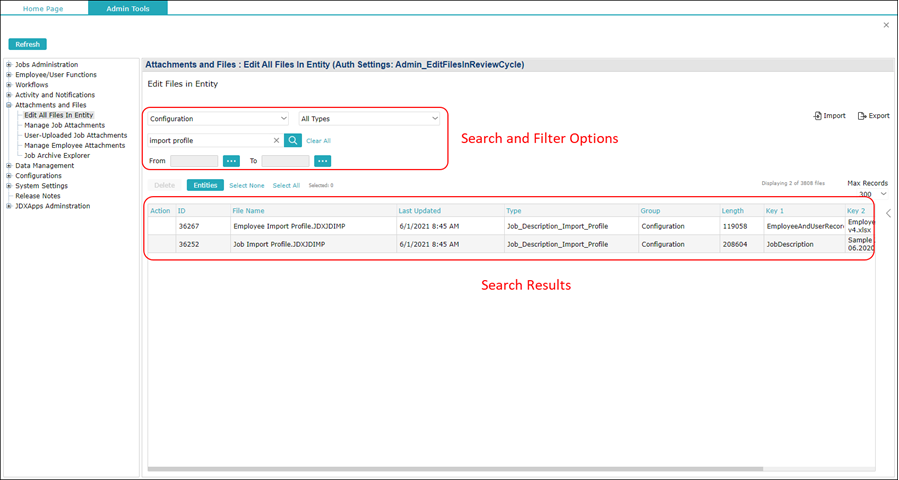Open the From date picker button
Viewport: 899px width, 480px height.
click(231, 161)
